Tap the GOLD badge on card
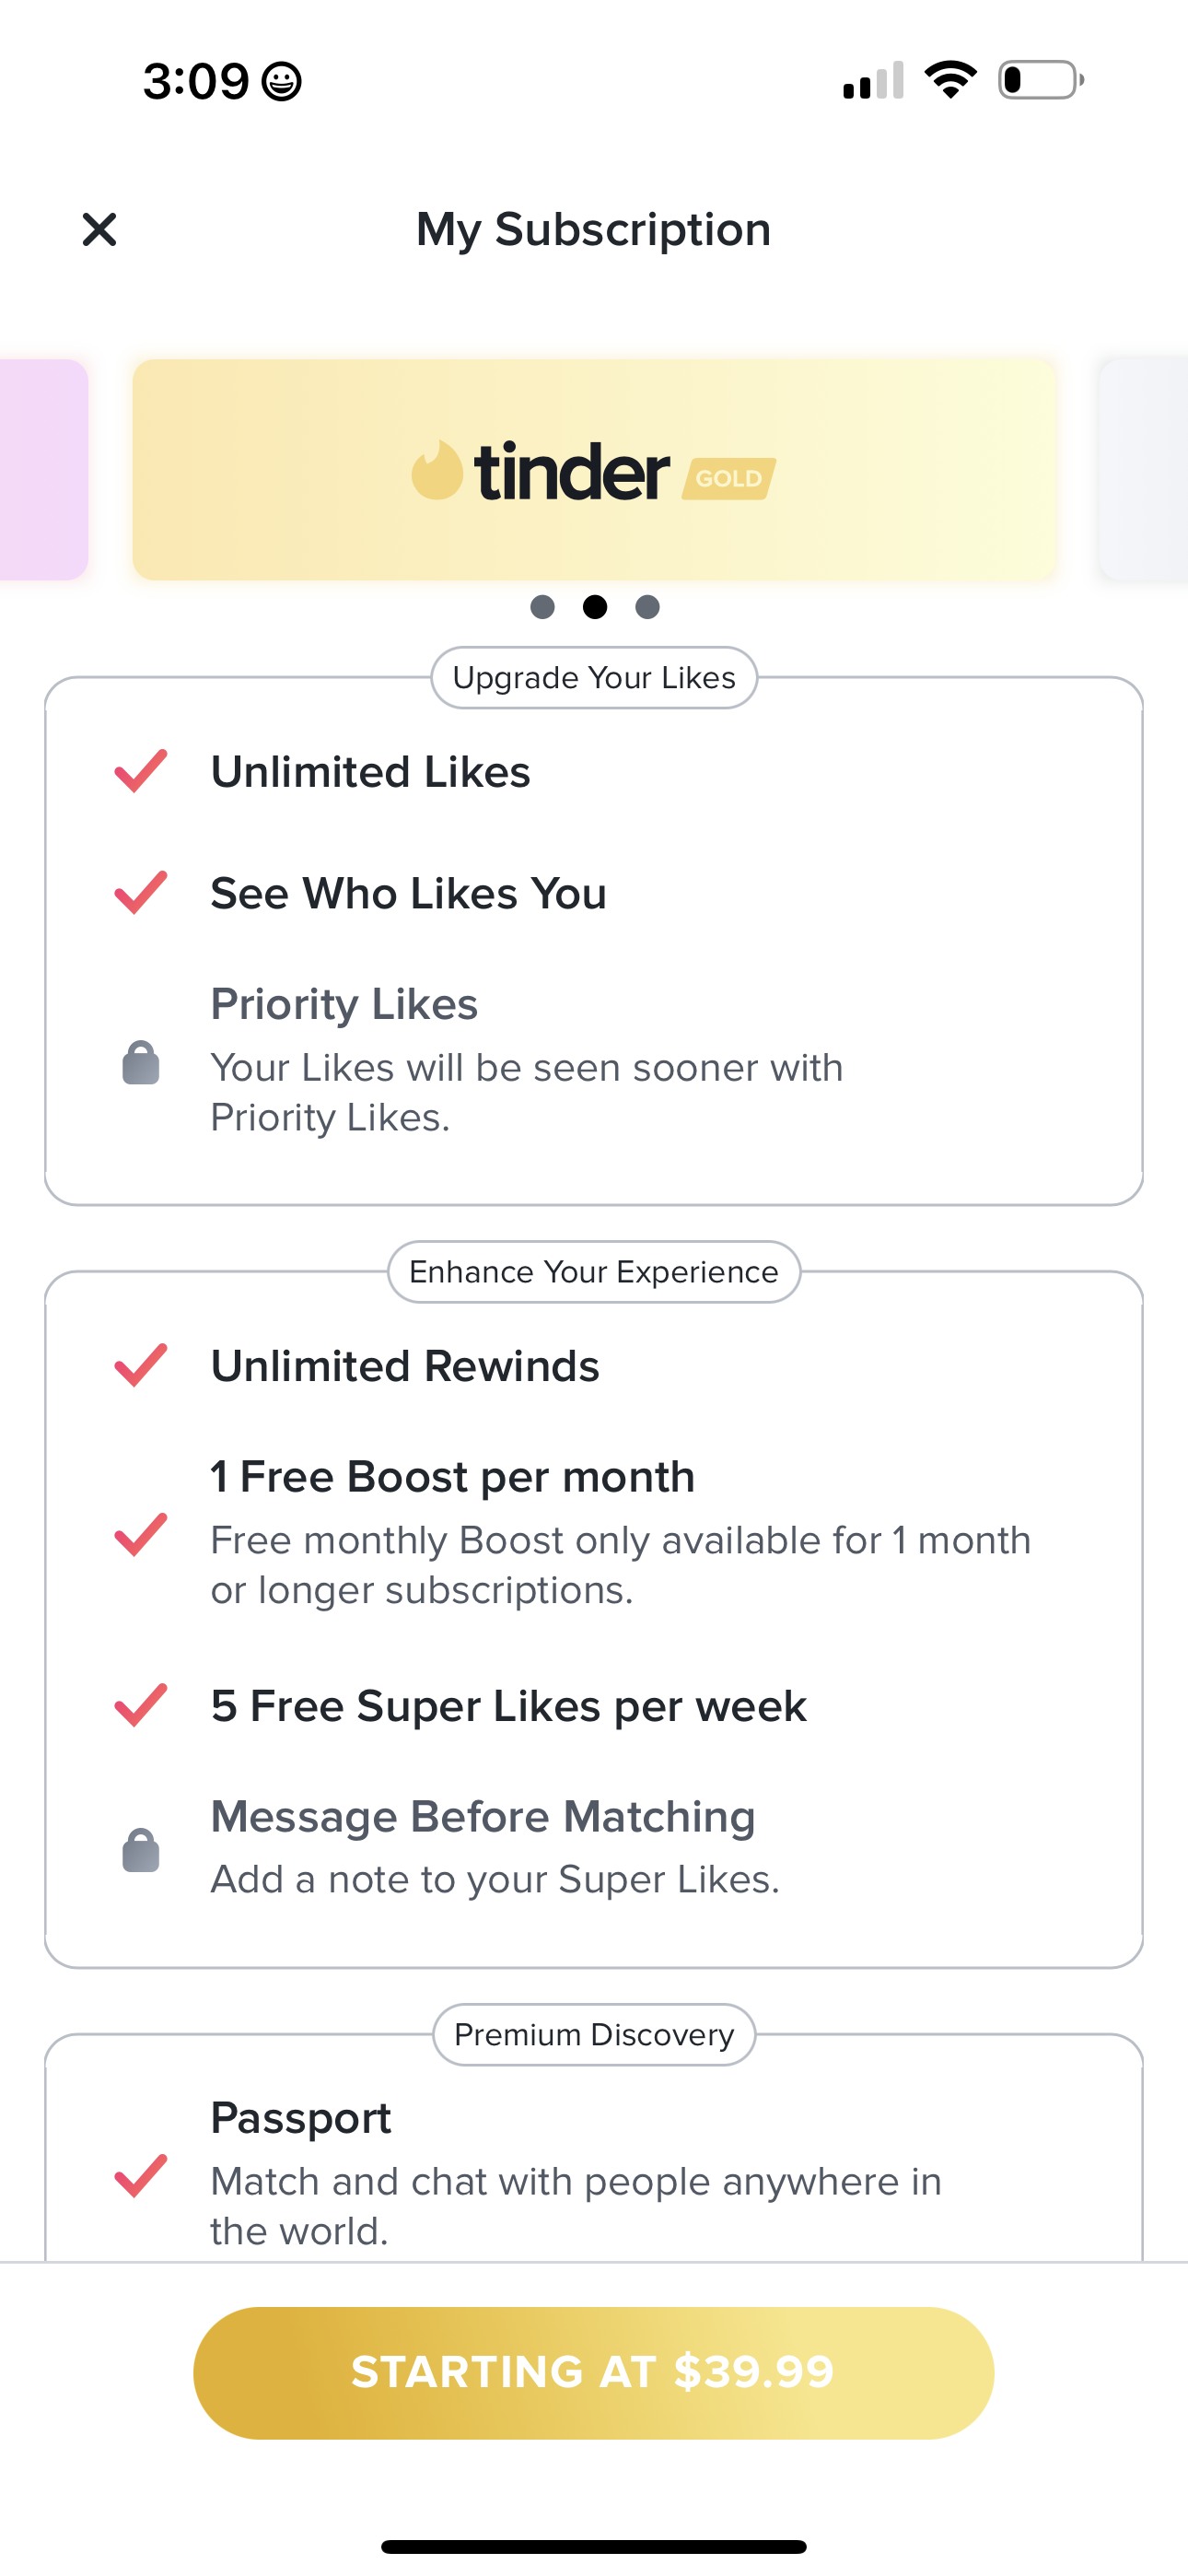The image size is (1188, 2576). (729, 478)
